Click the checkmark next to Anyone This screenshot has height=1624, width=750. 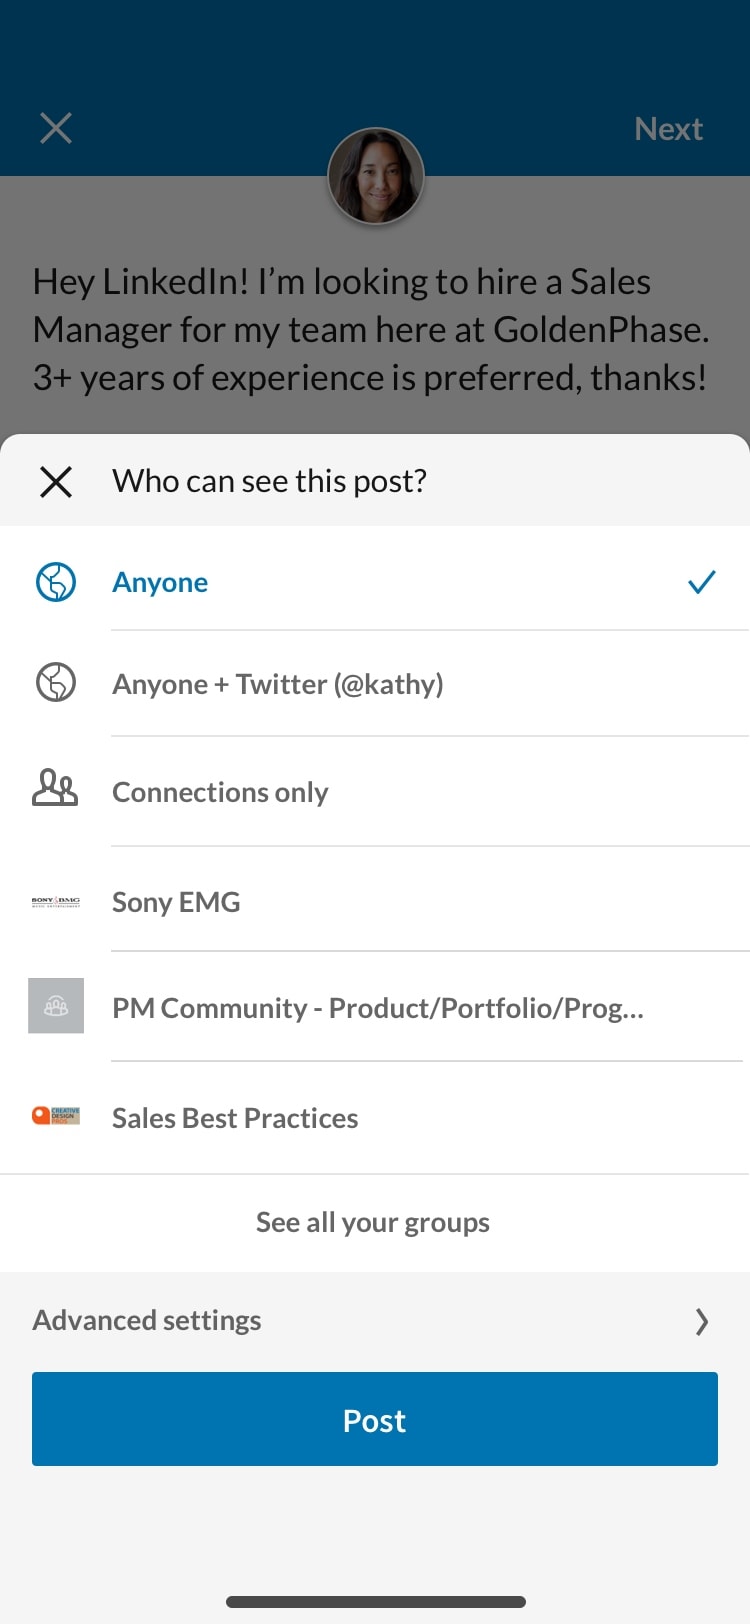(x=702, y=581)
